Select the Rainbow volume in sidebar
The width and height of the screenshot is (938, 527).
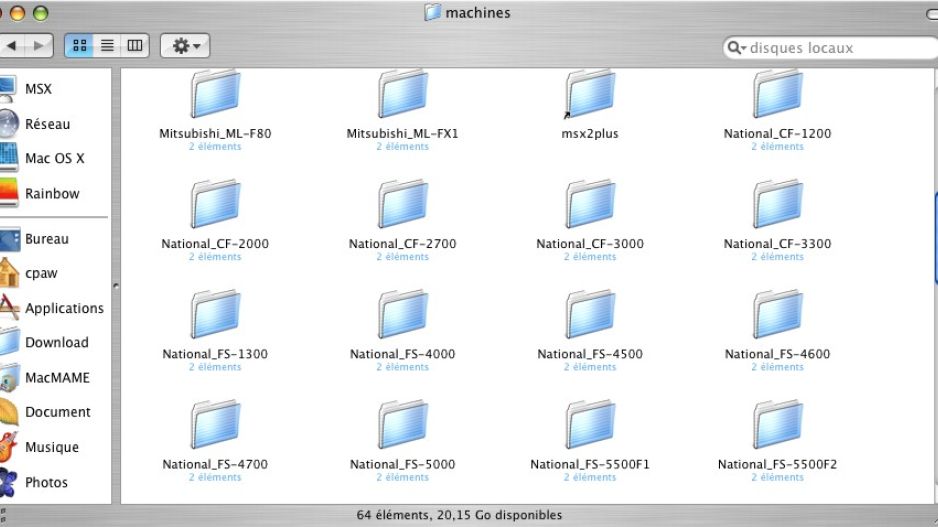[52, 193]
